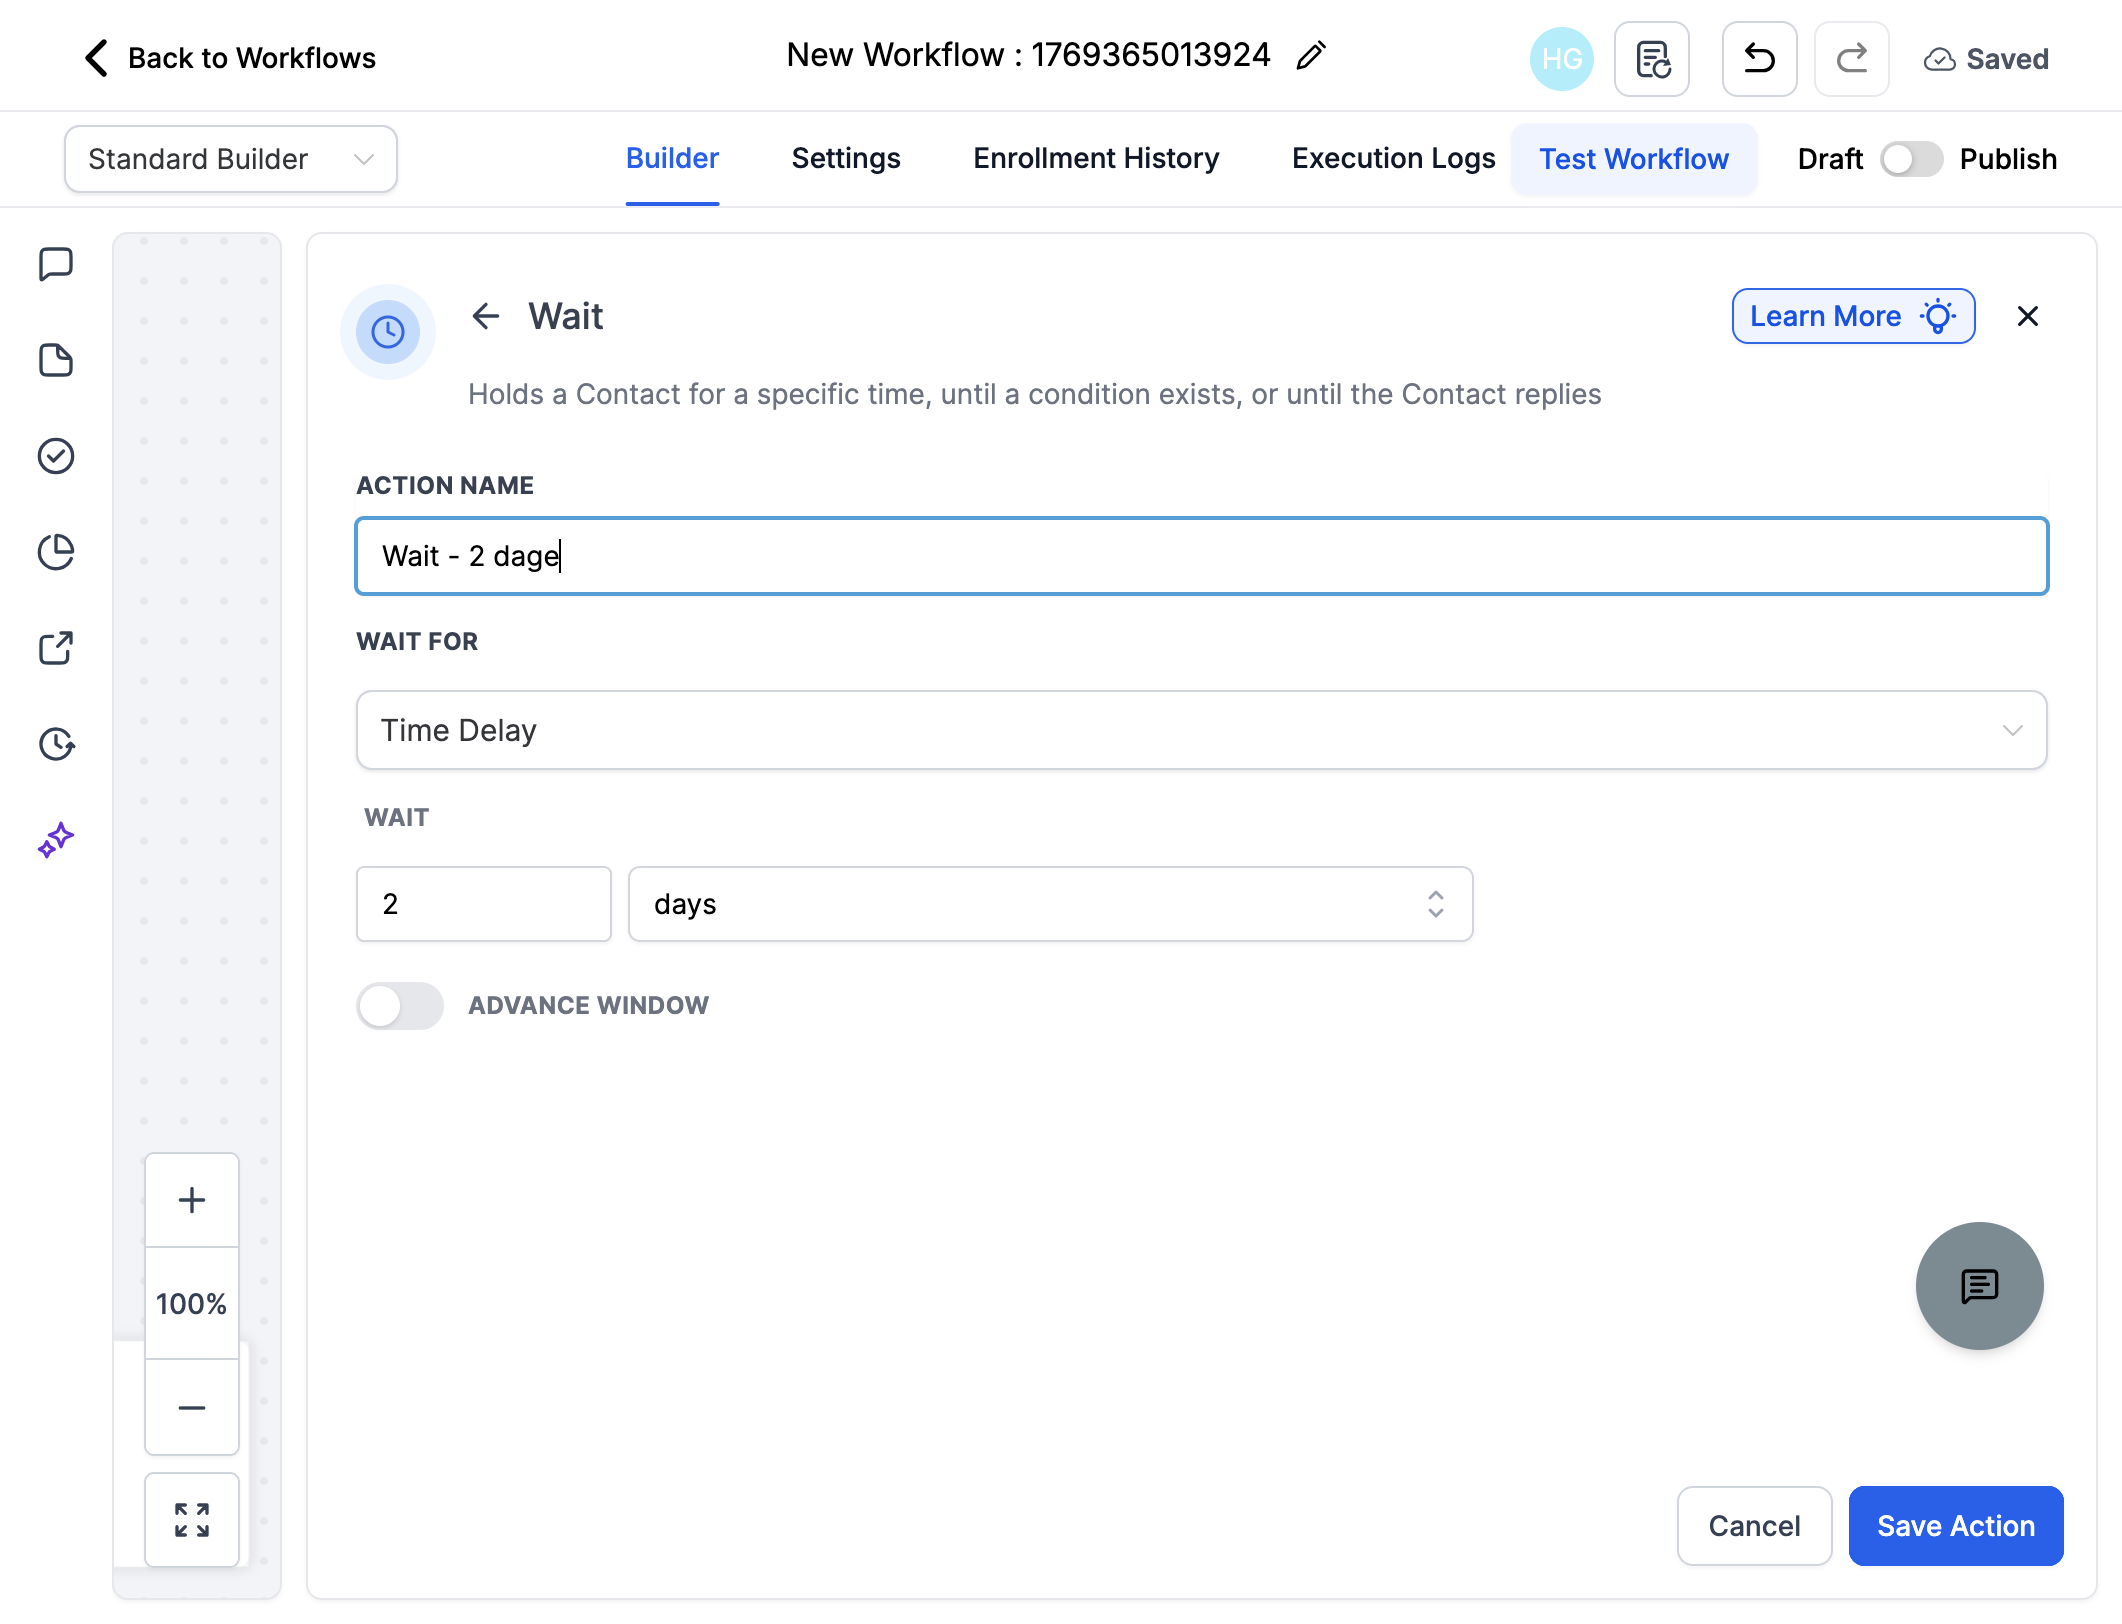Open the days unit selector
Image resolution: width=2122 pixels, height=1624 pixels.
(1050, 904)
